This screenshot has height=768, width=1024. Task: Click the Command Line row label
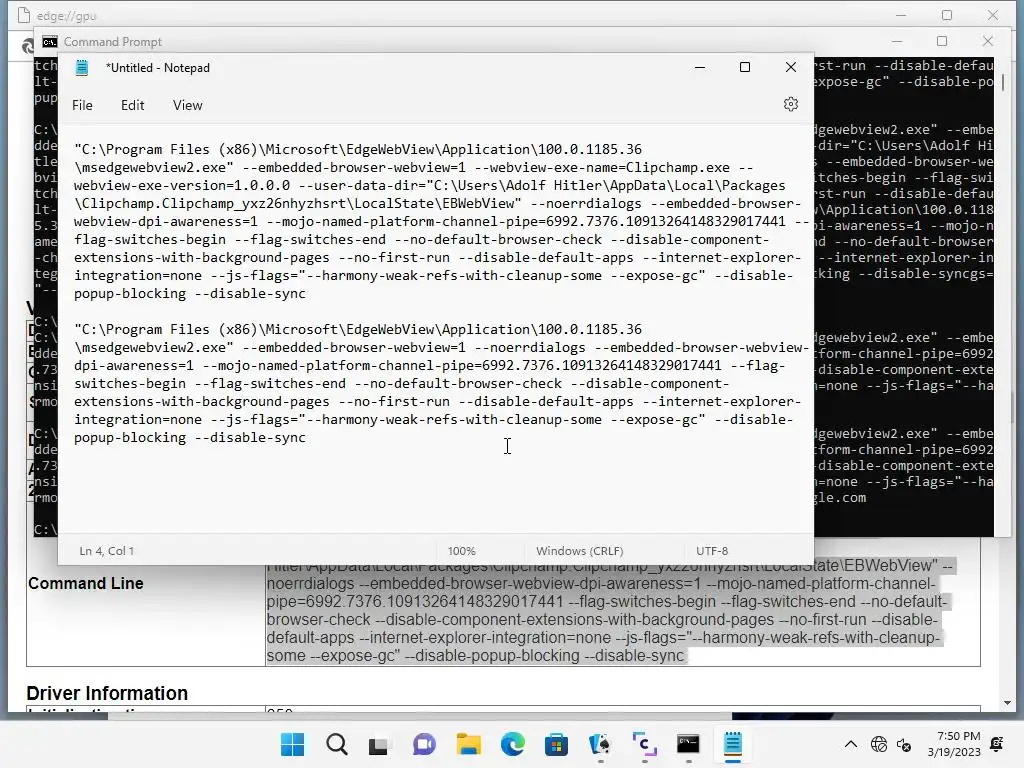(86, 583)
